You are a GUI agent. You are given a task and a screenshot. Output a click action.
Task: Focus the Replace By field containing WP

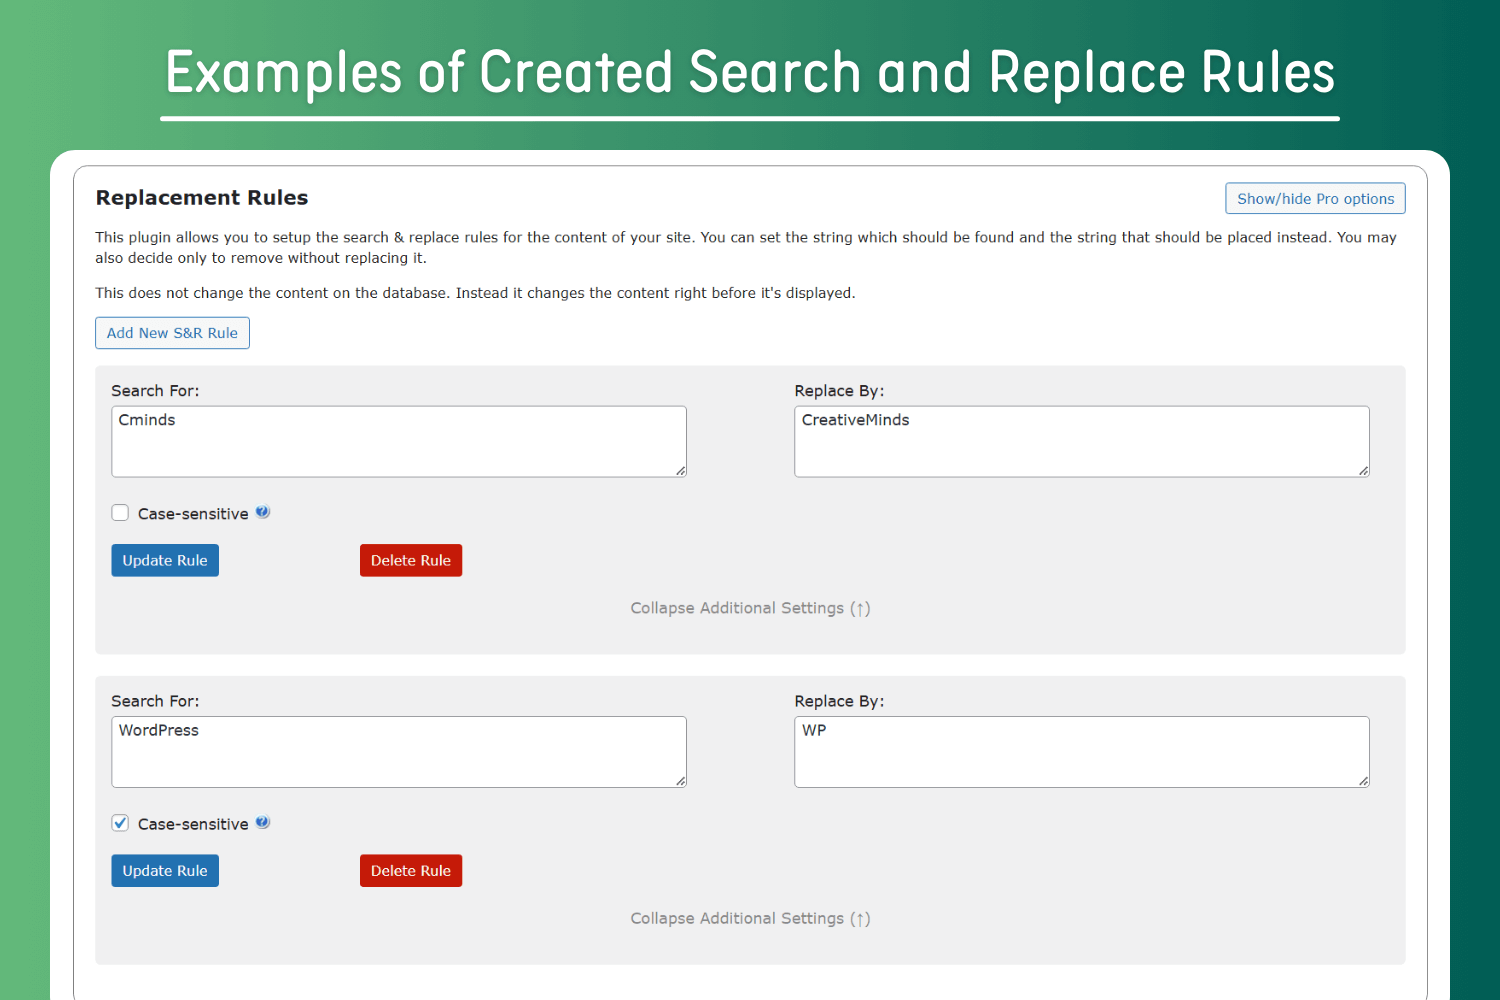point(1082,751)
